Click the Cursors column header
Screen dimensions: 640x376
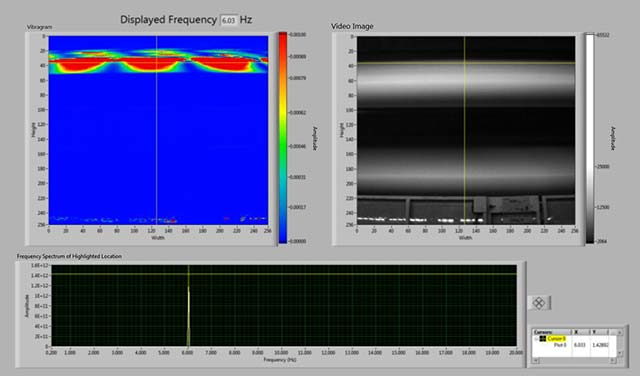point(551,332)
